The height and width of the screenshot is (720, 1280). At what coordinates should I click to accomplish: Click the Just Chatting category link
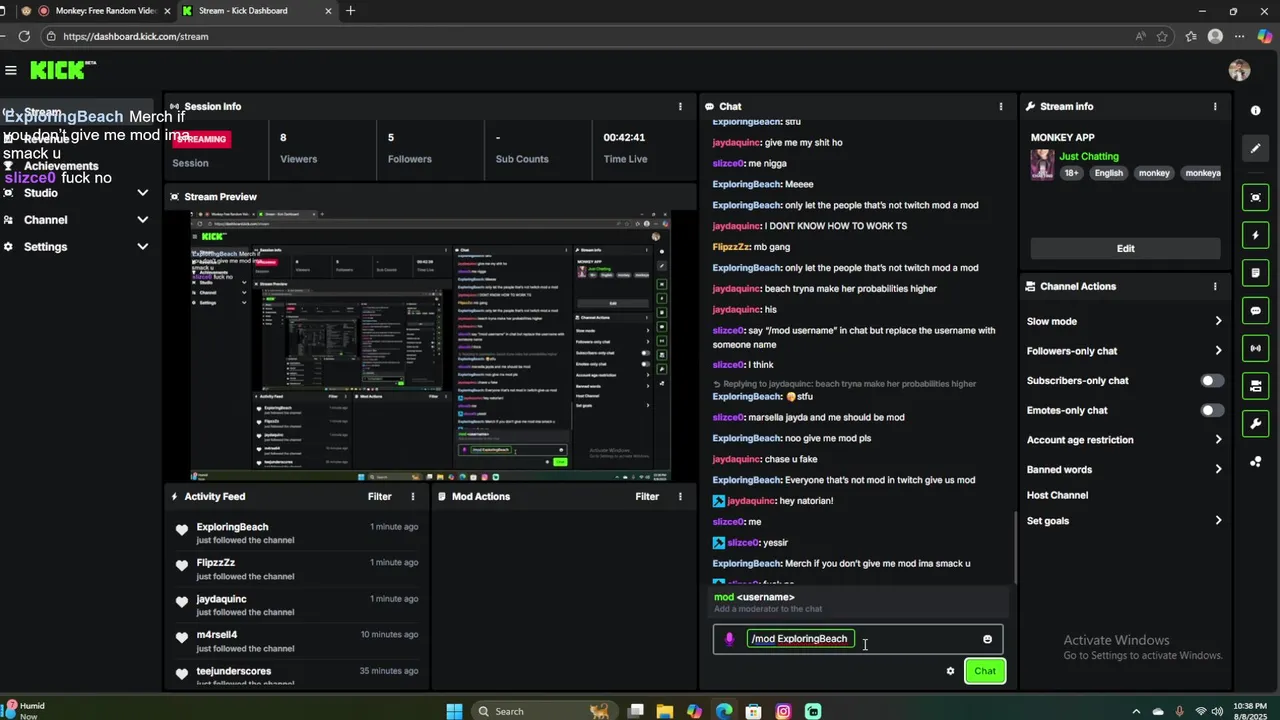pyautogui.click(x=1089, y=156)
